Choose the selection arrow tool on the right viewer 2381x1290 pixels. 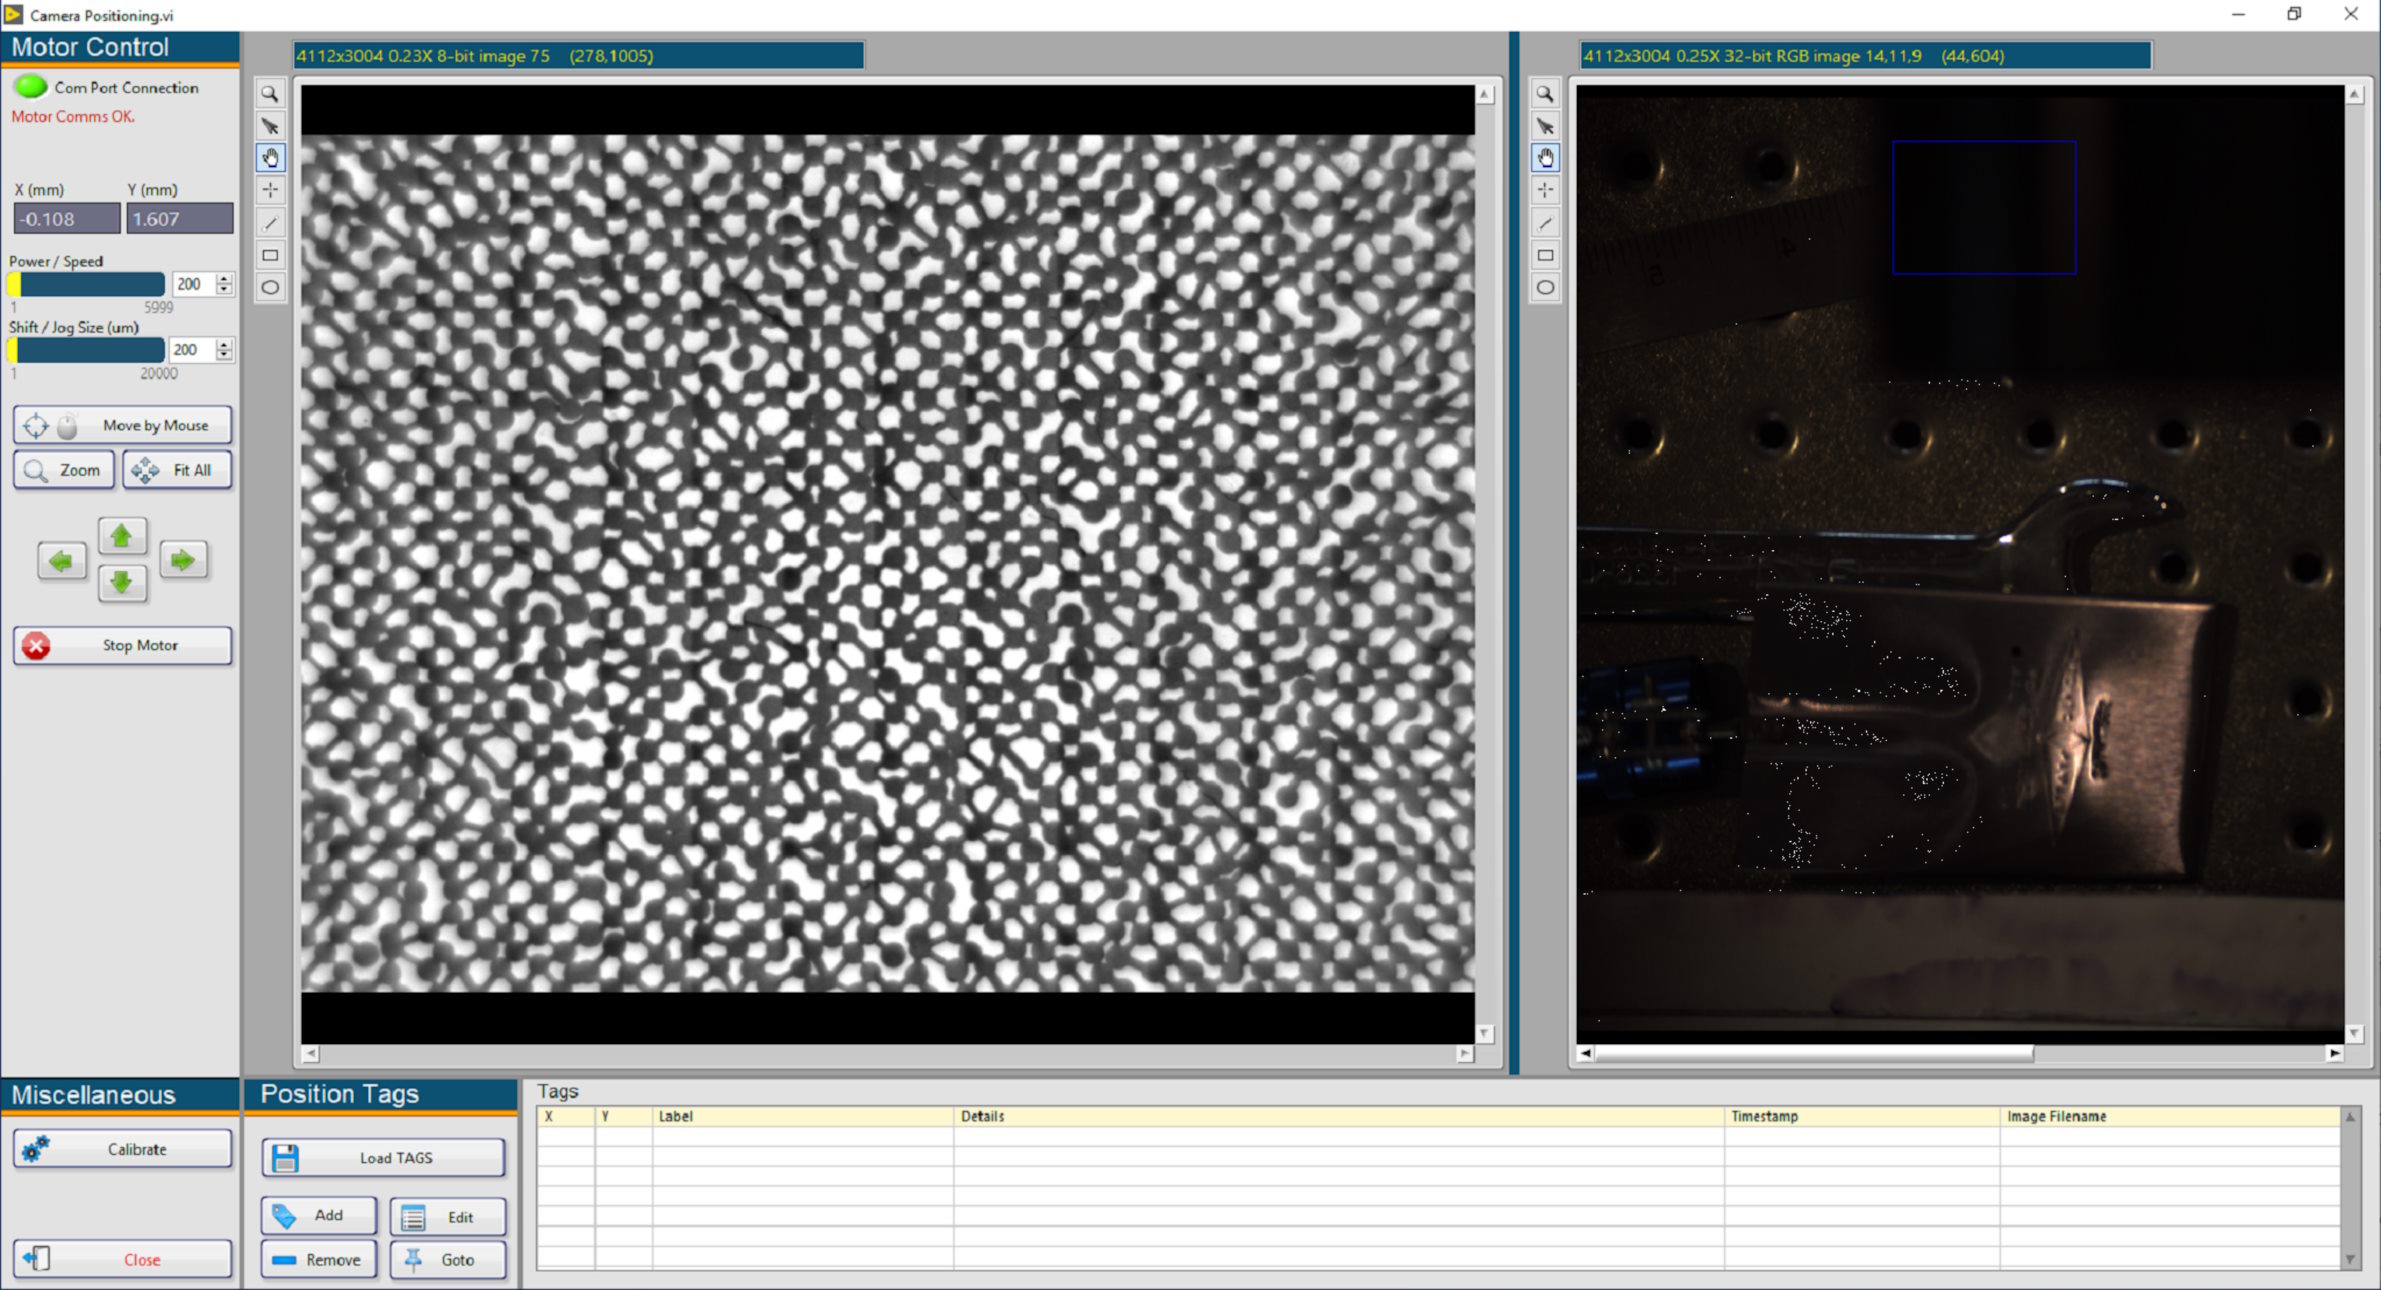(x=1545, y=125)
